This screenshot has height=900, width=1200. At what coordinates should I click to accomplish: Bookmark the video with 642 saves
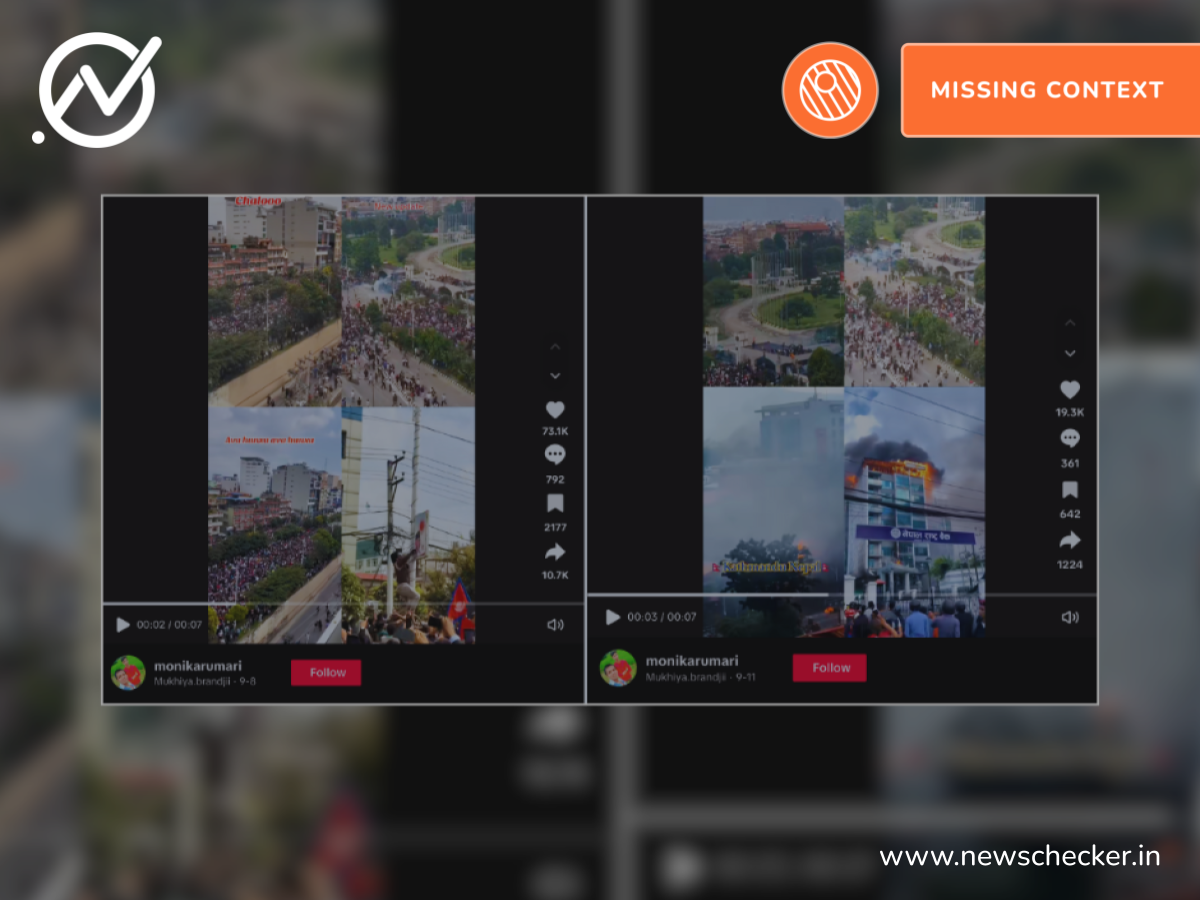pos(1069,490)
